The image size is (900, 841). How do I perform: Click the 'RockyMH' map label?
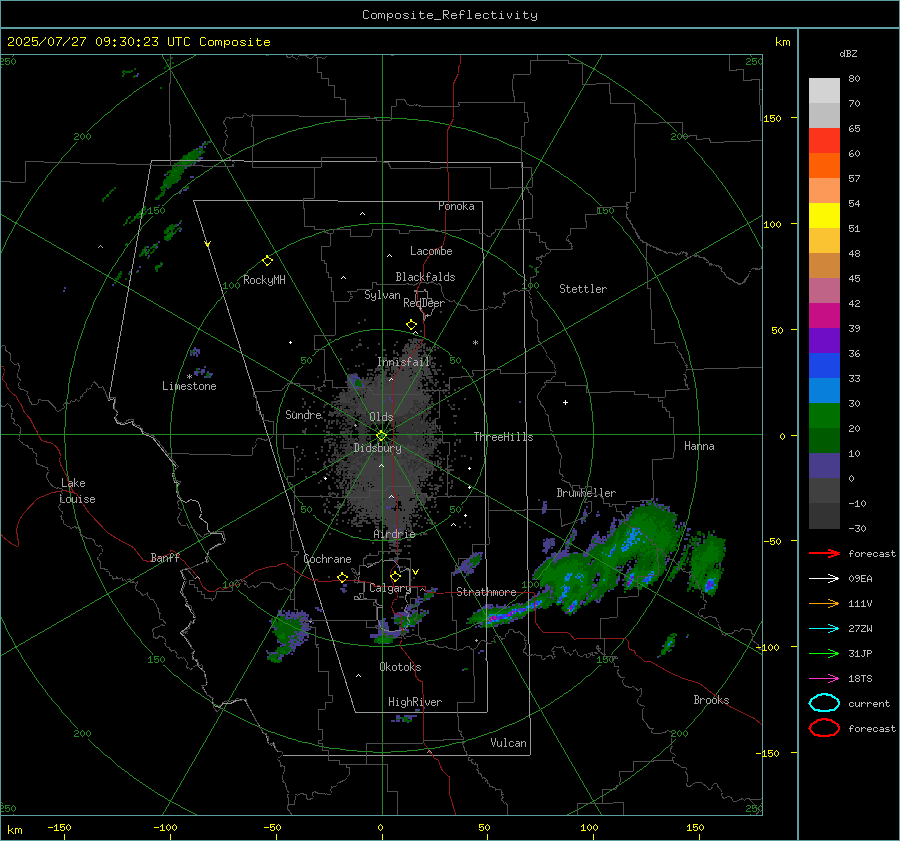click(x=264, y=280)
